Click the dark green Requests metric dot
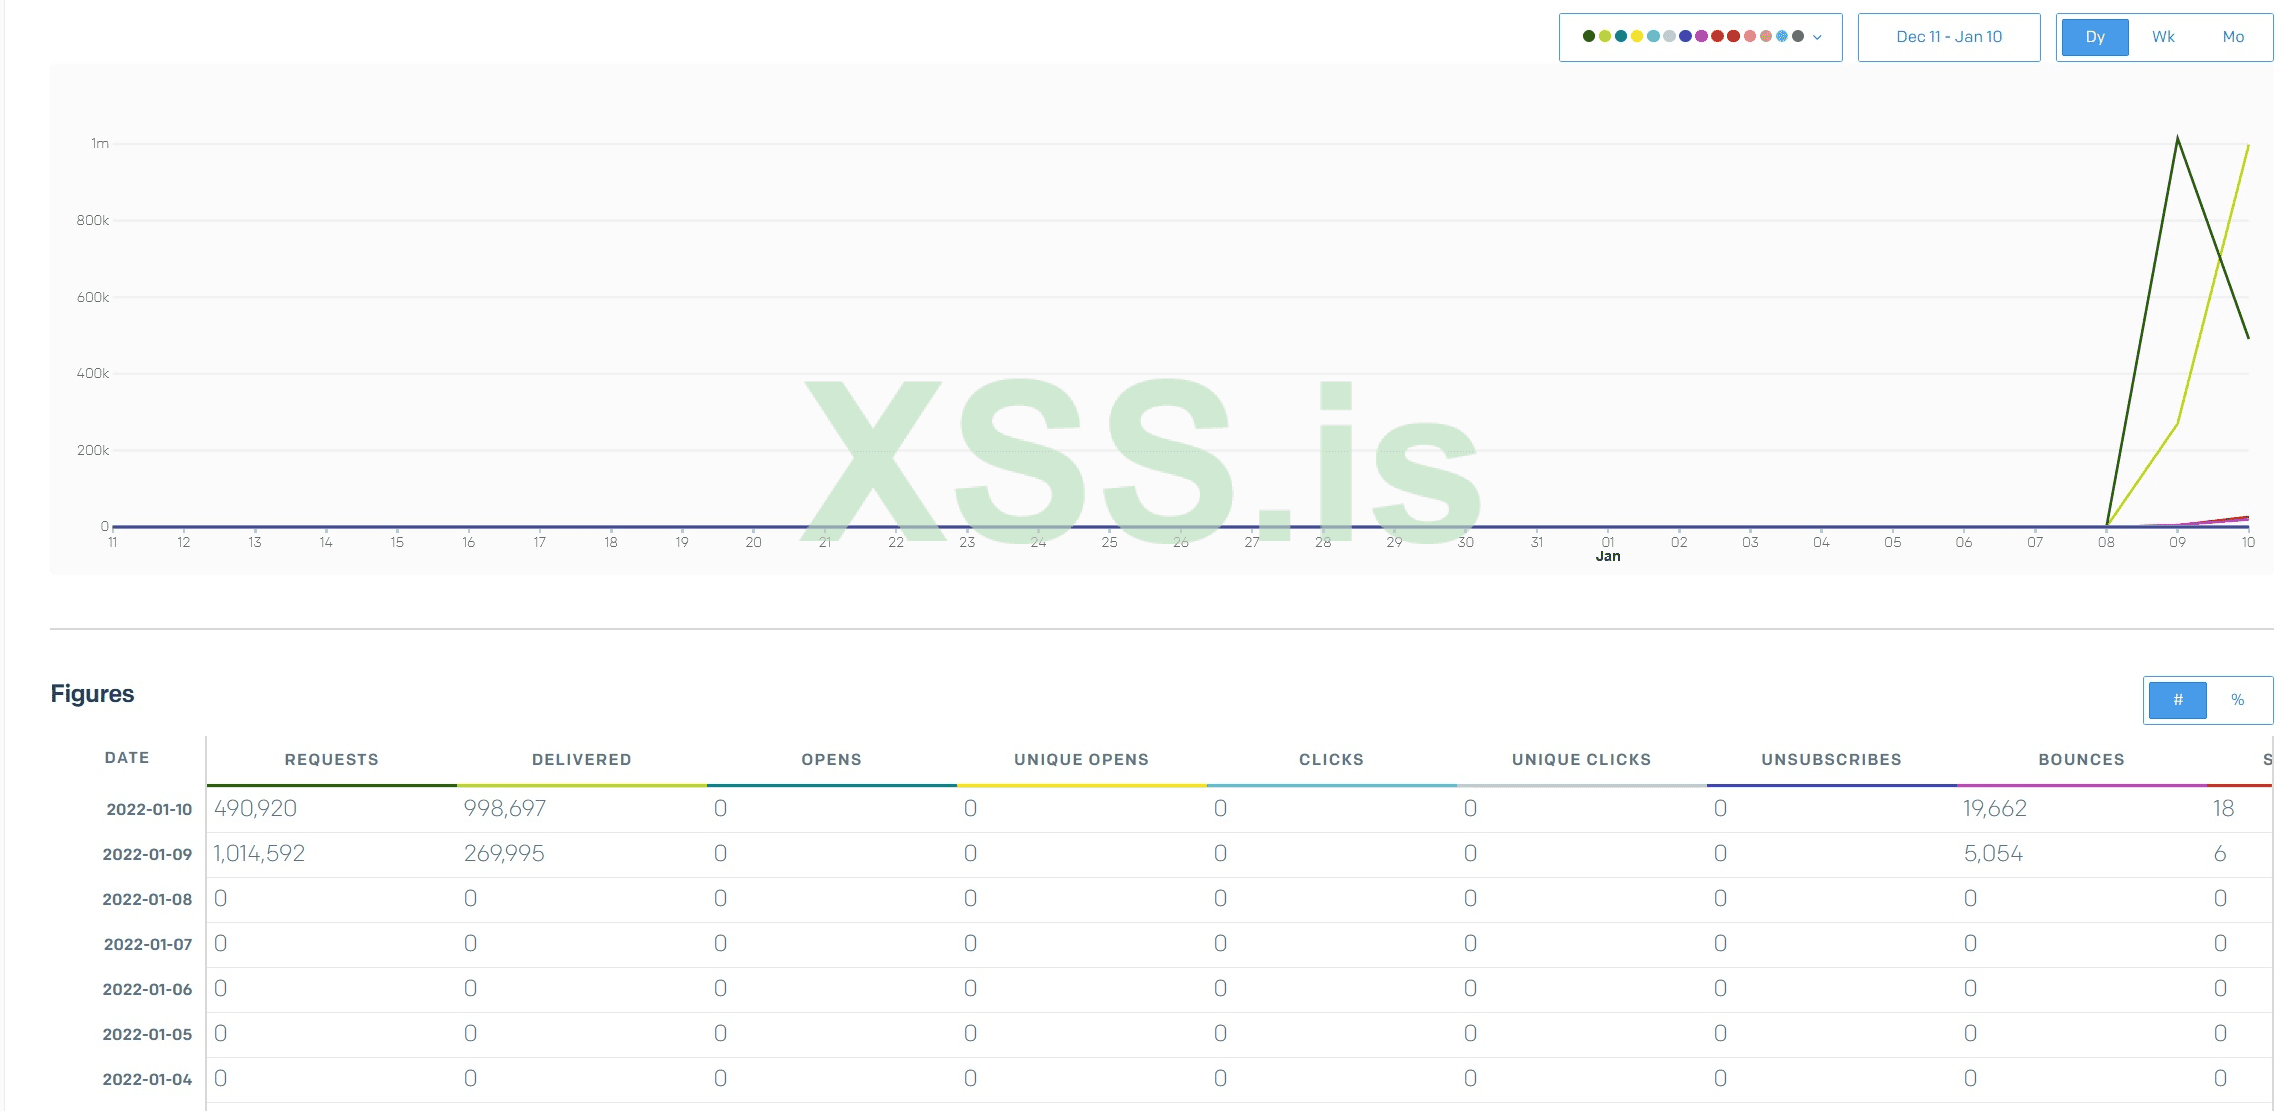The image size is (2279, 1111). click(1589, 36)
